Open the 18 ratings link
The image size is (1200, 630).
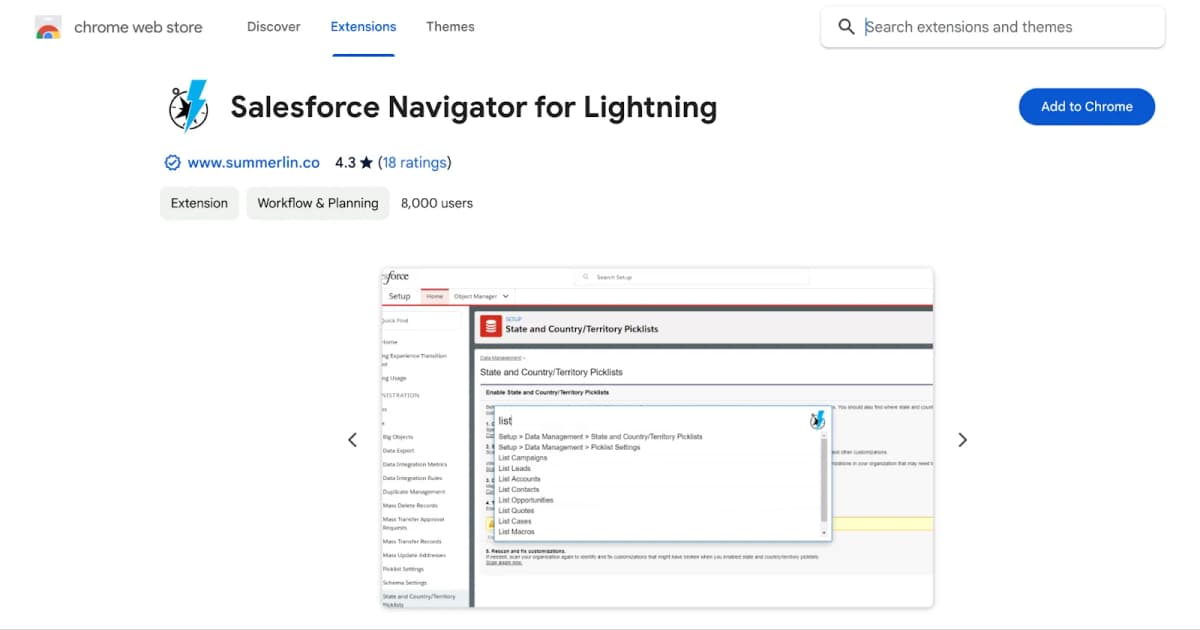tap(415, 162)
